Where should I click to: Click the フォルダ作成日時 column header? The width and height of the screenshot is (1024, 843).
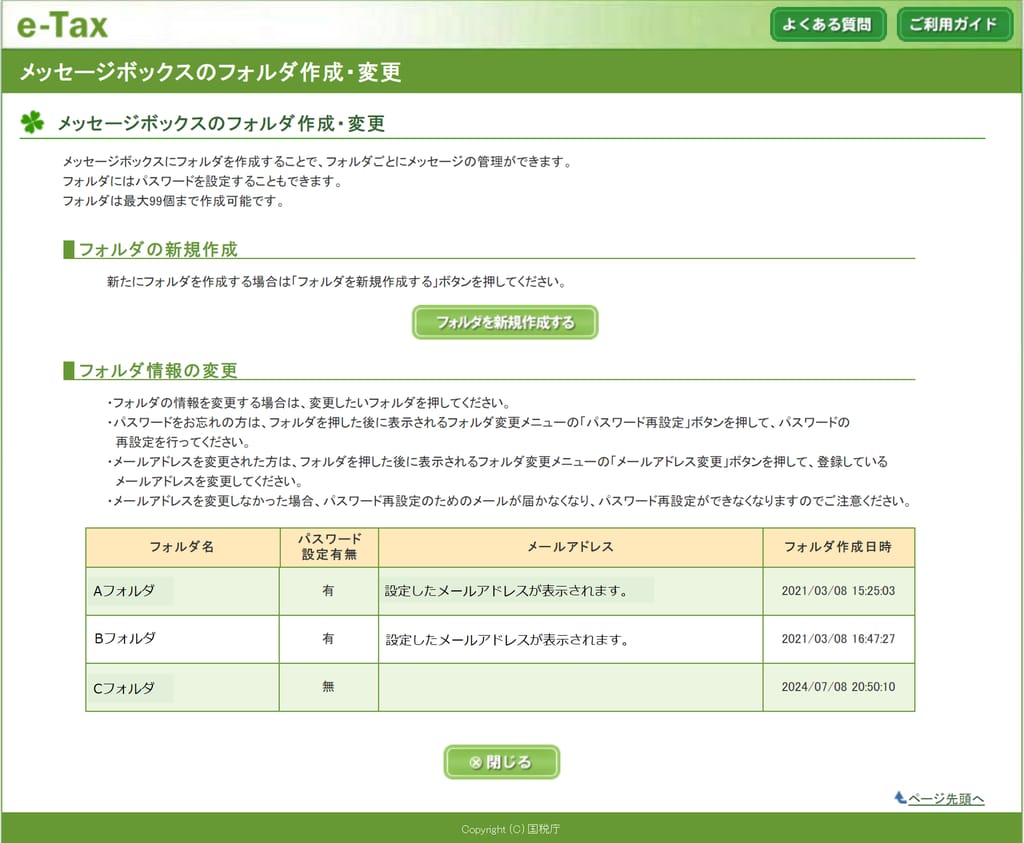839,547
